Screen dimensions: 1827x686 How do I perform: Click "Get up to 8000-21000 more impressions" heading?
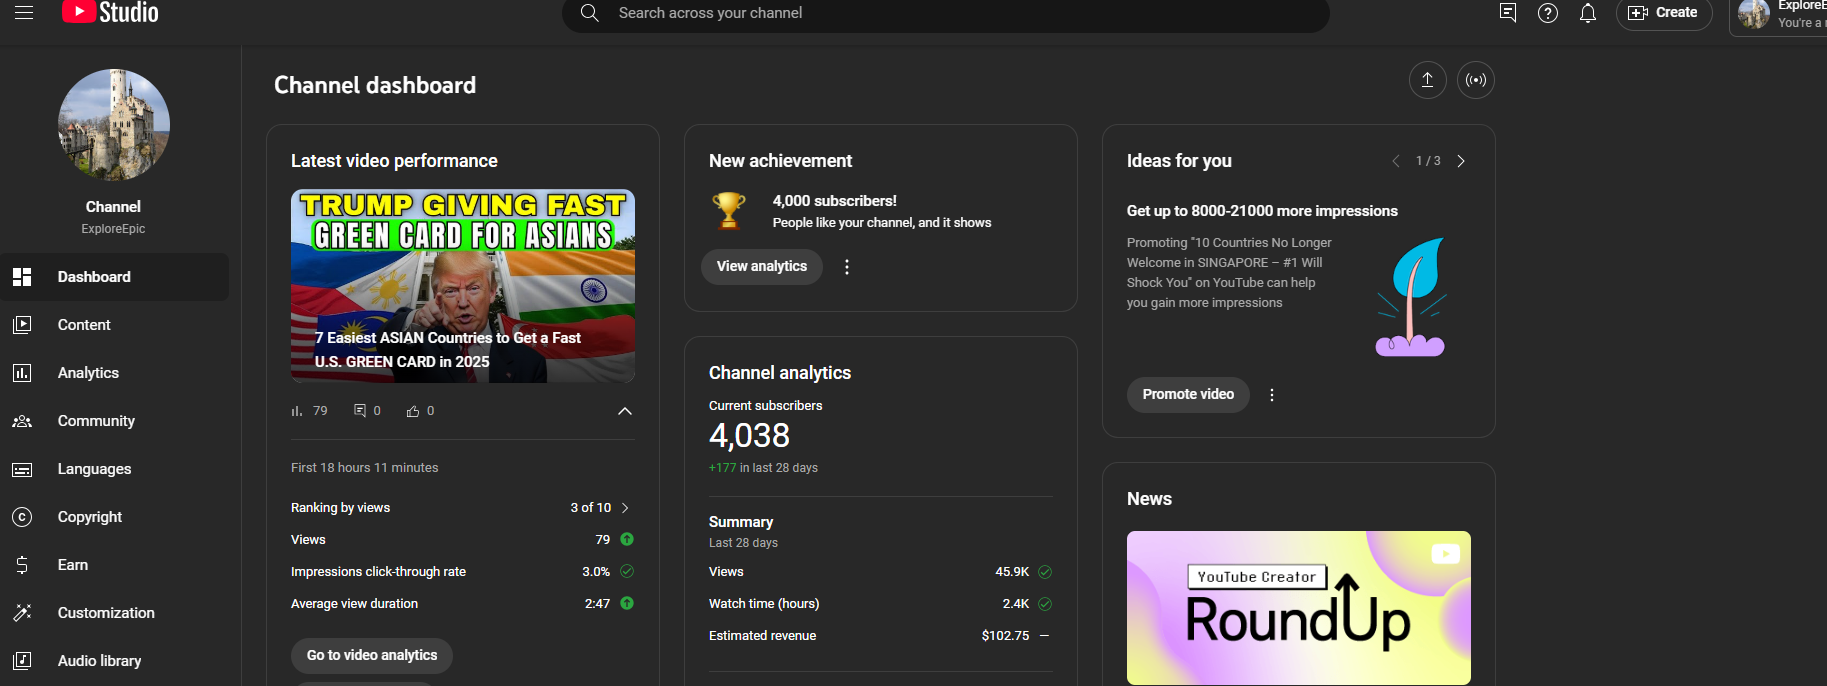tap(1262, 211)
